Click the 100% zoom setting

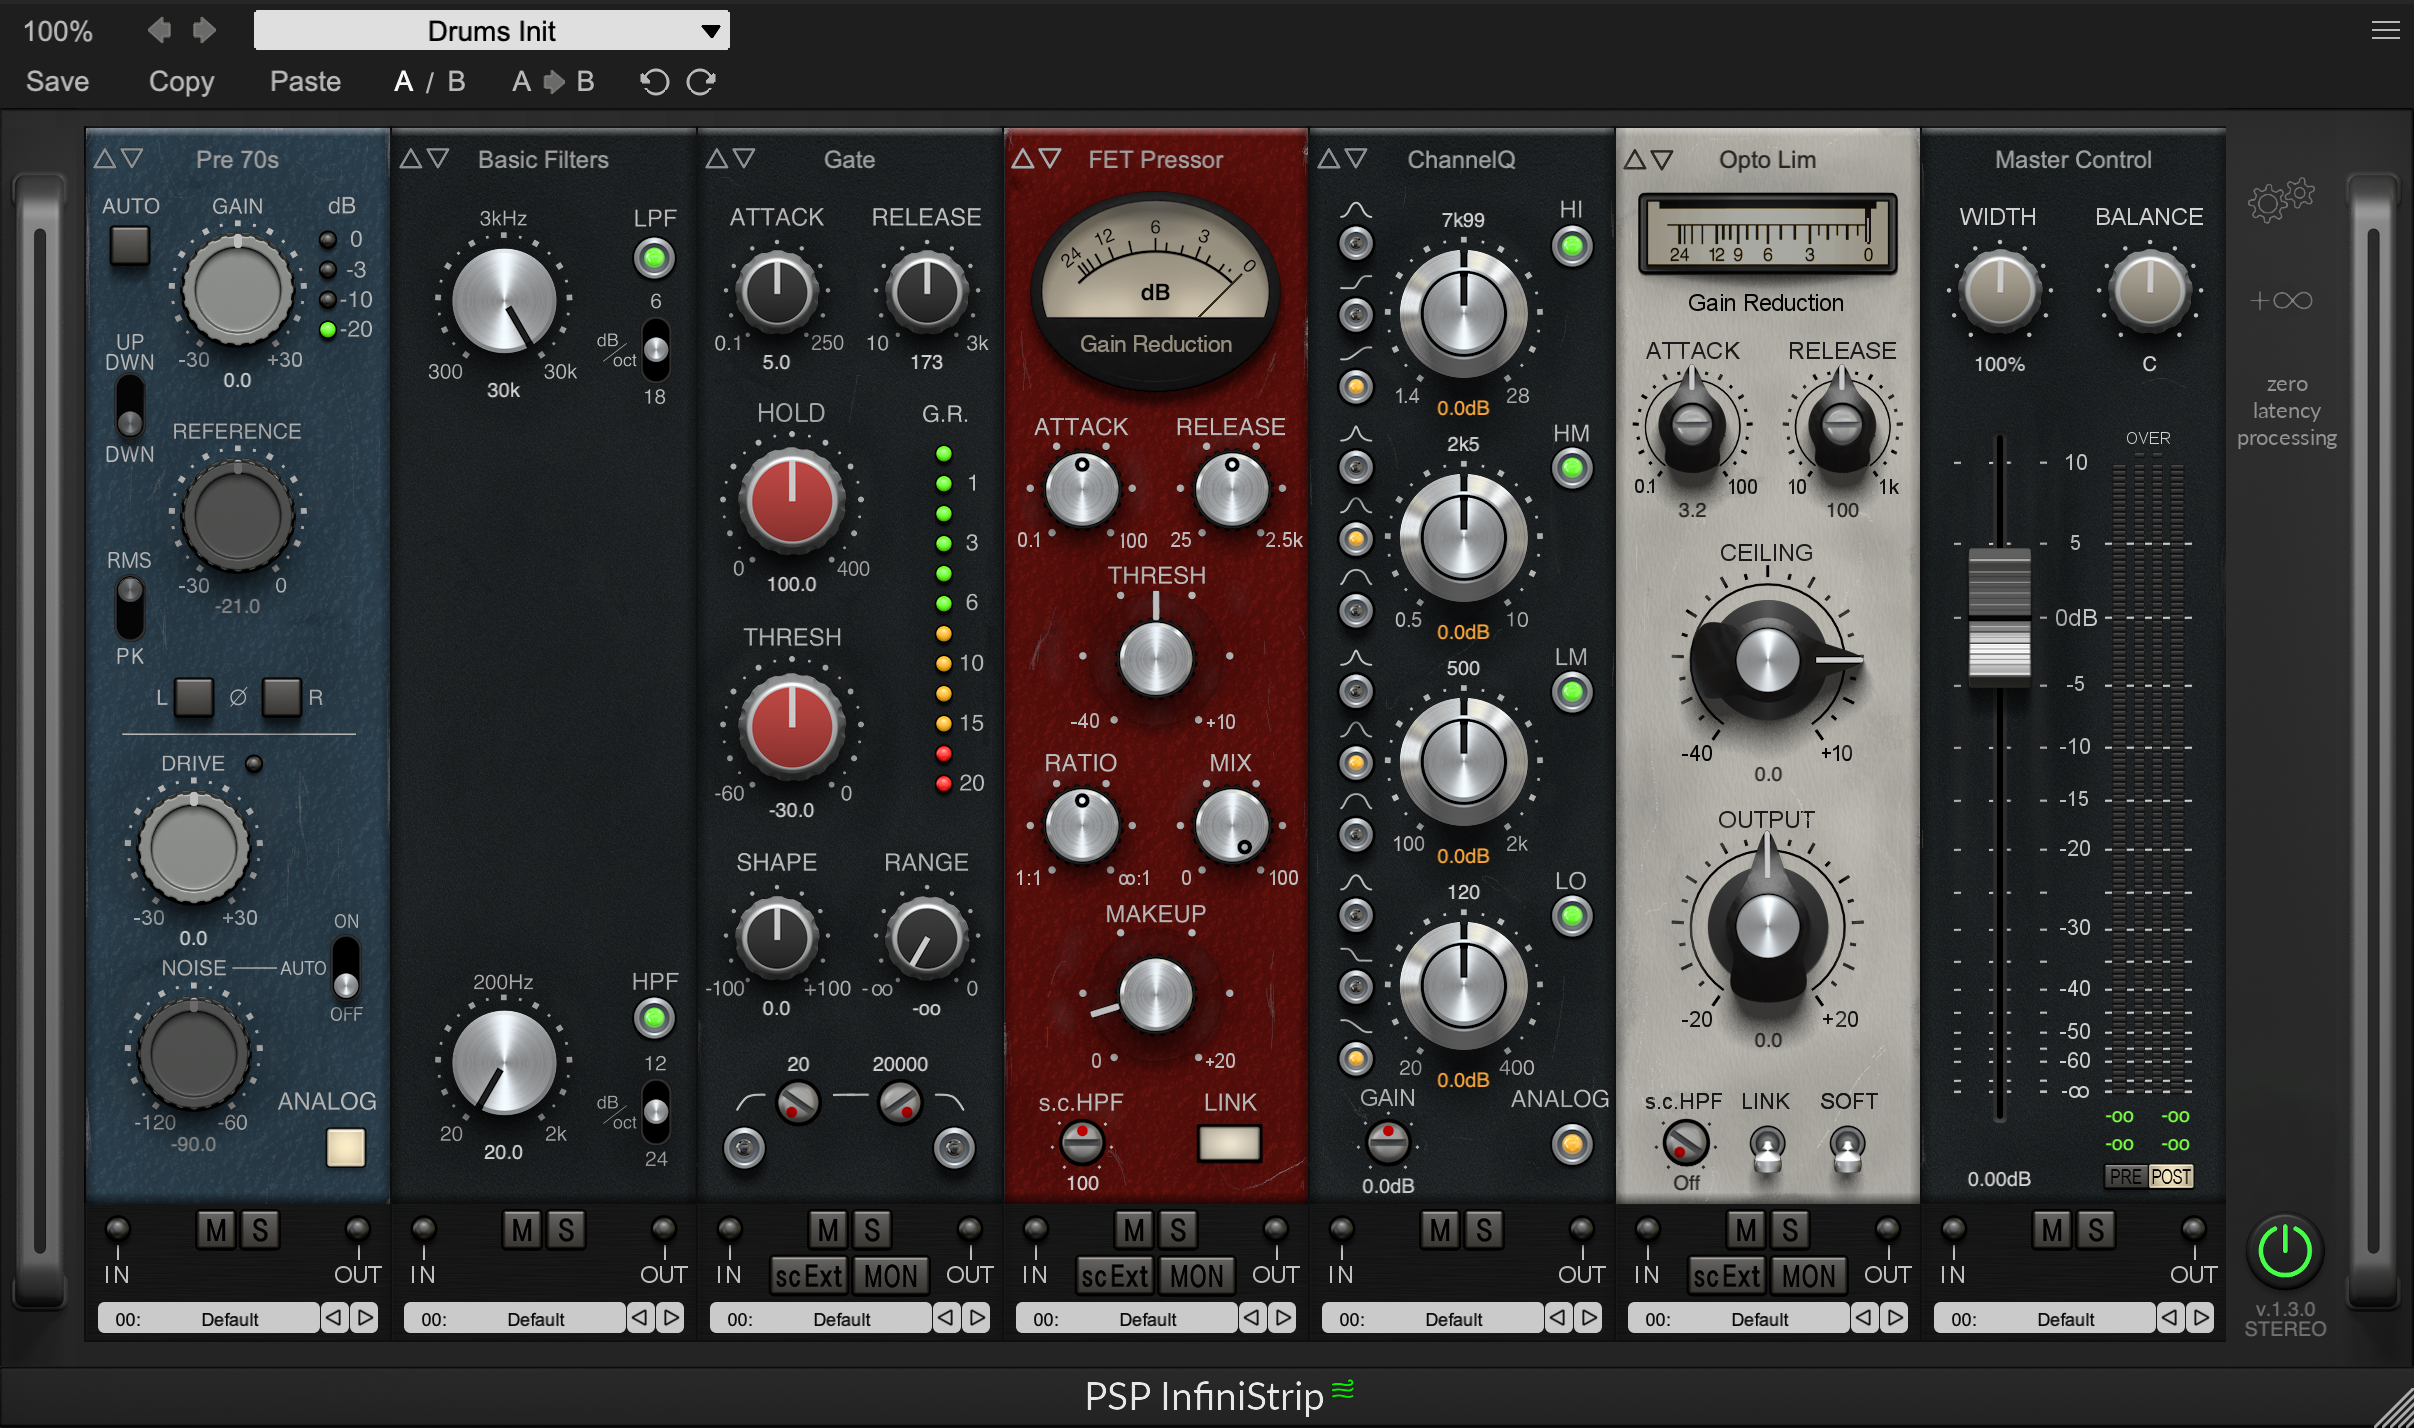(57, 31)
